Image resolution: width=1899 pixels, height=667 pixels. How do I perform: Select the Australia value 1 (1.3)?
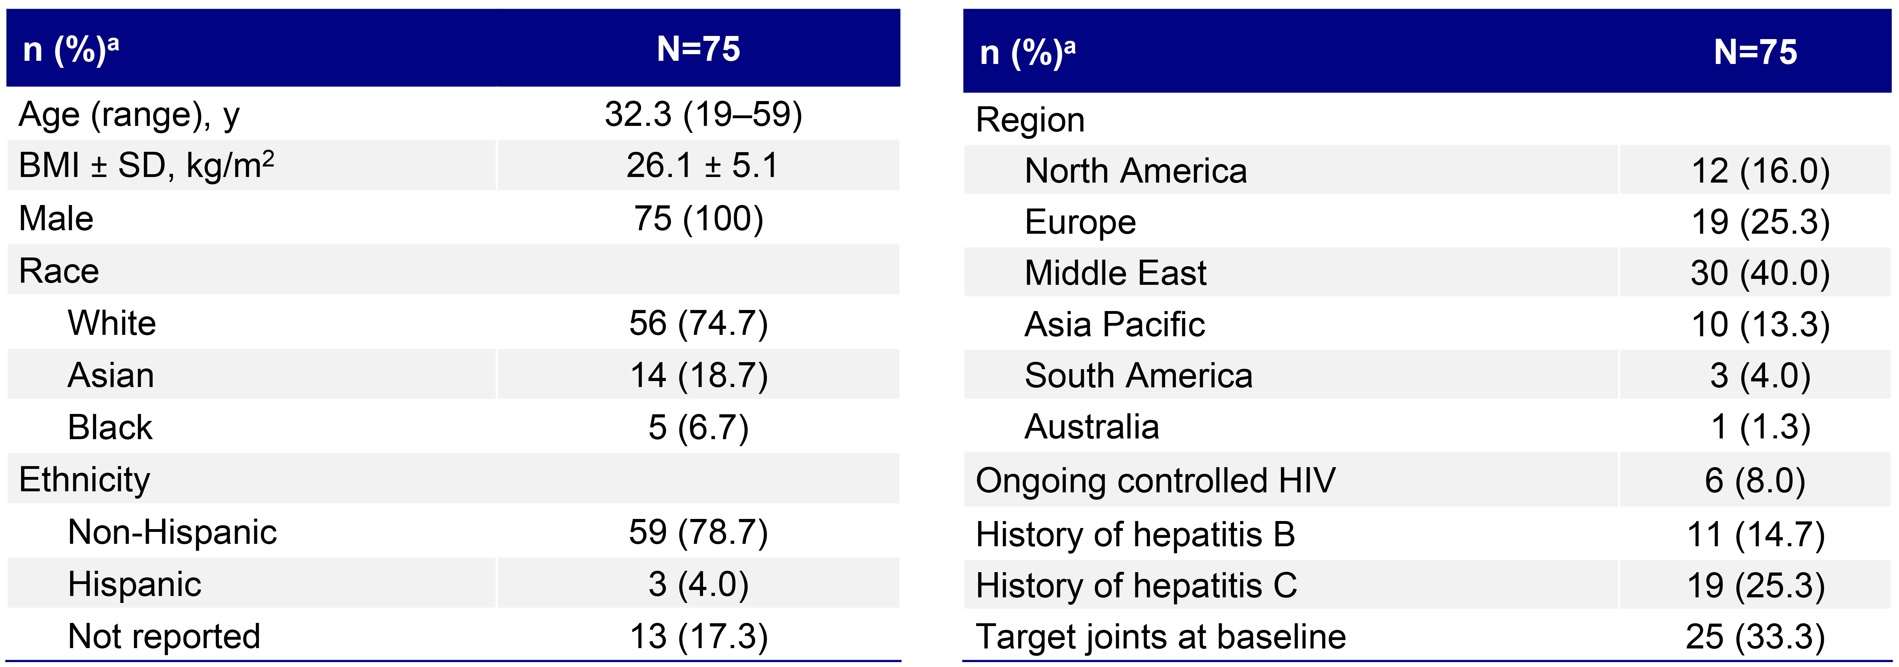point(1760,427)
